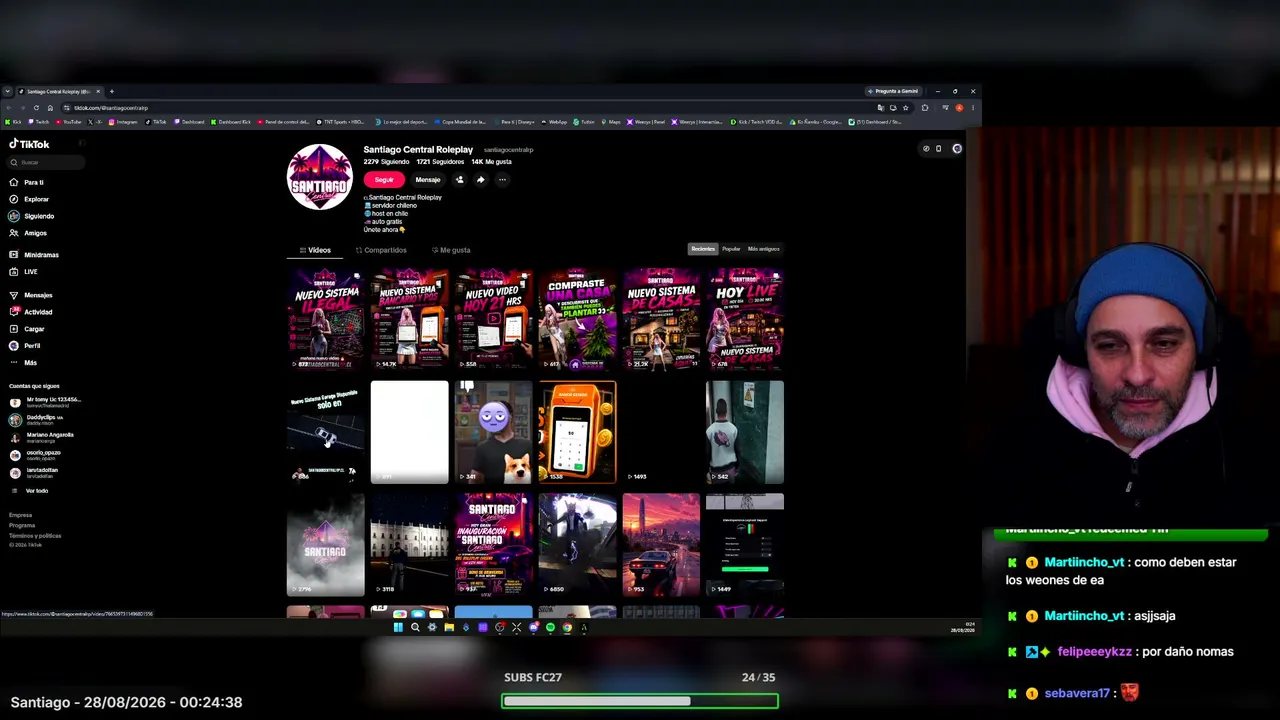
Task: Open the Santiago Central profile picture
Action: click(320, 177)
